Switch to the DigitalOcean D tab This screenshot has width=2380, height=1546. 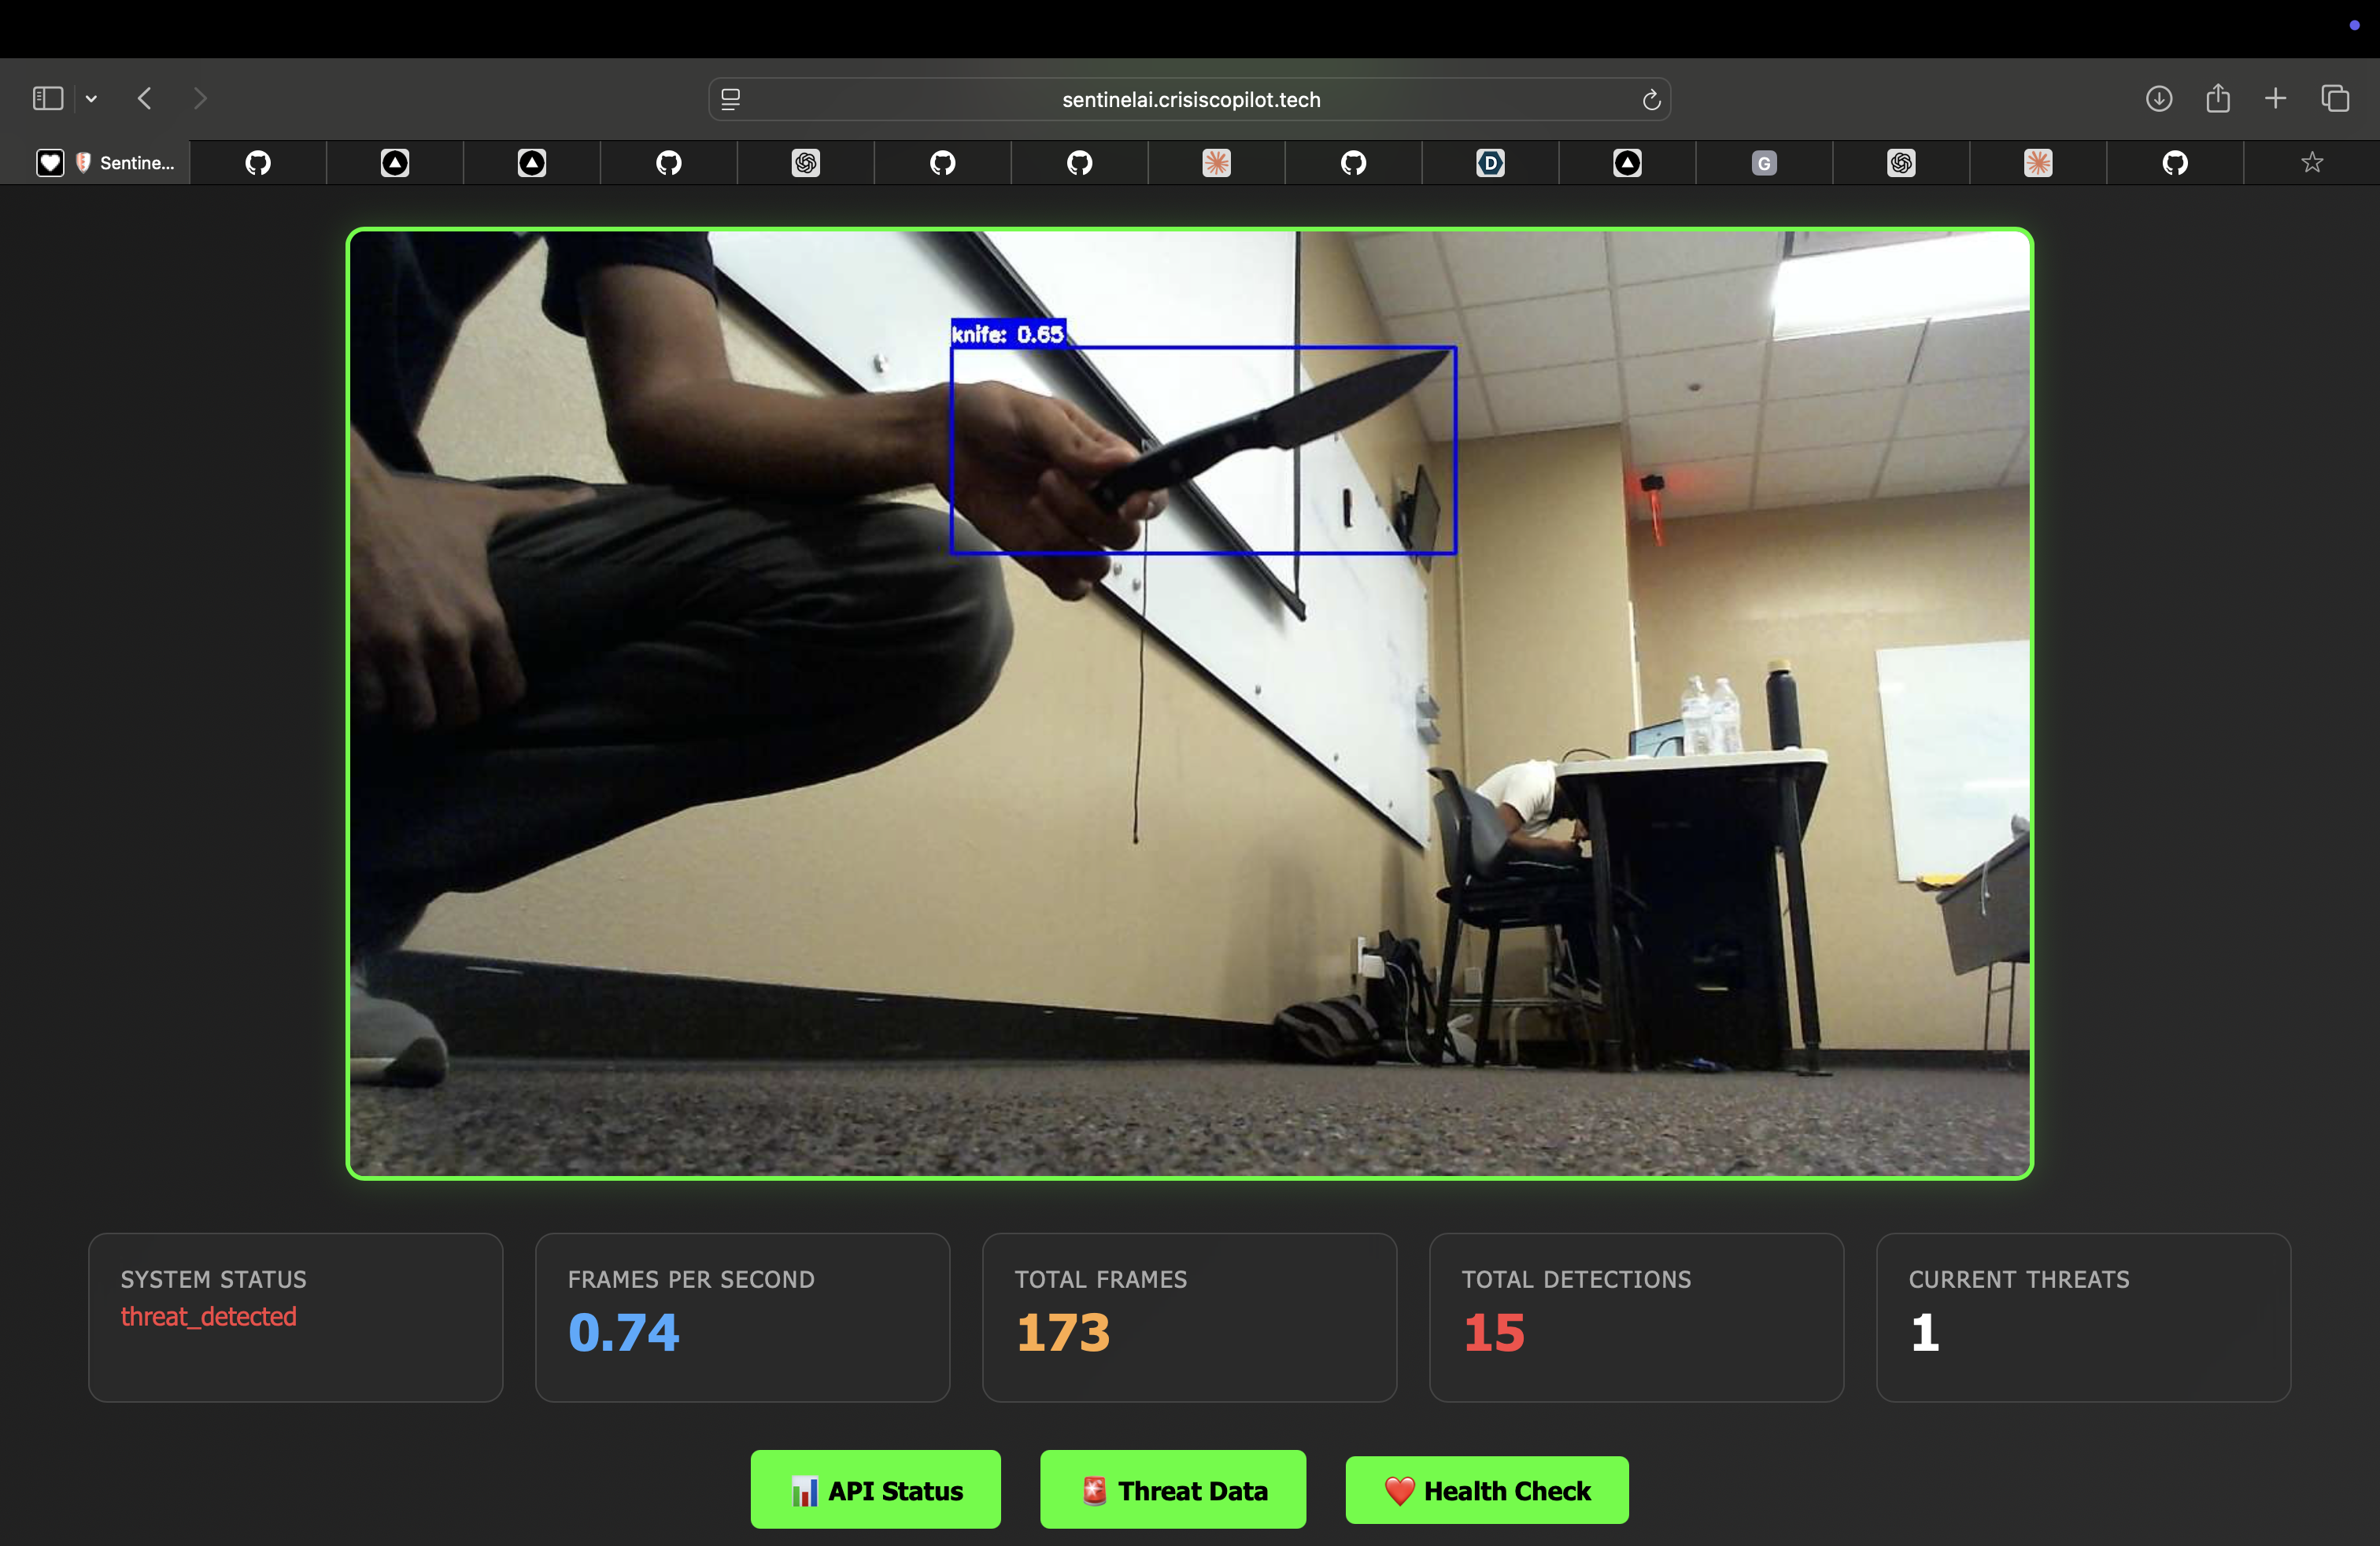point(1490,163)
